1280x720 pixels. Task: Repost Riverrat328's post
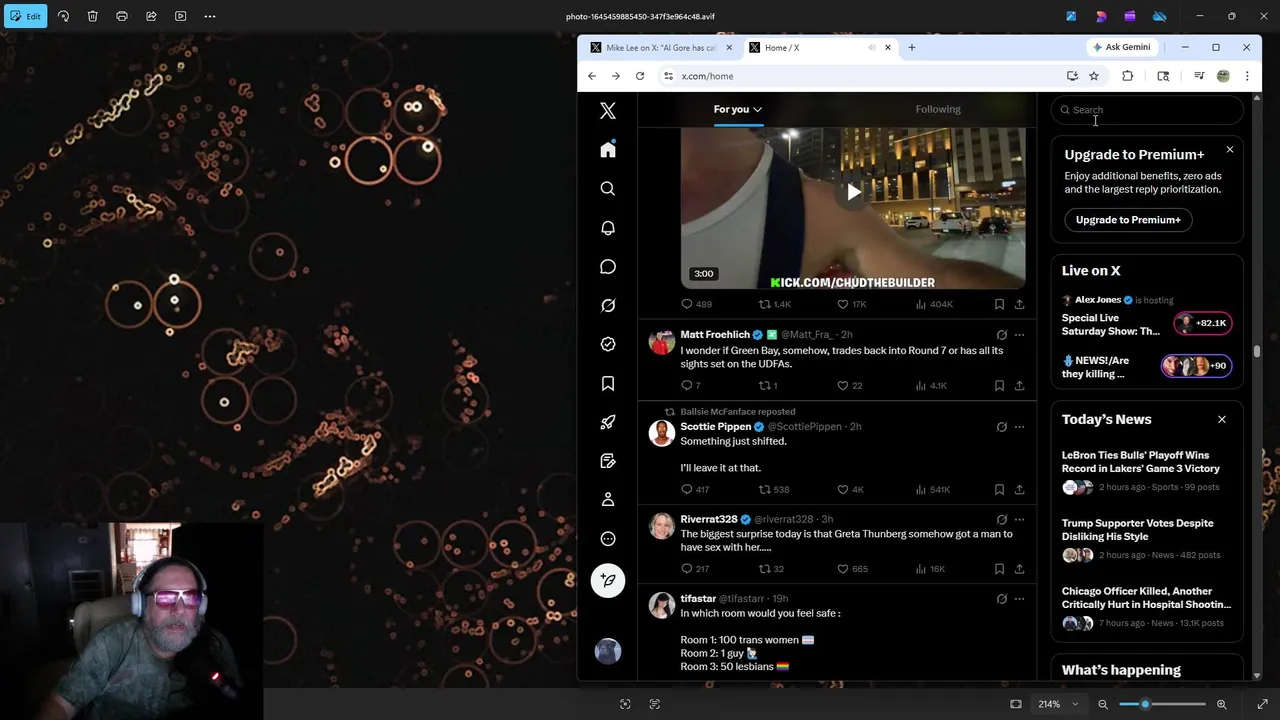[x=764, y=569]
